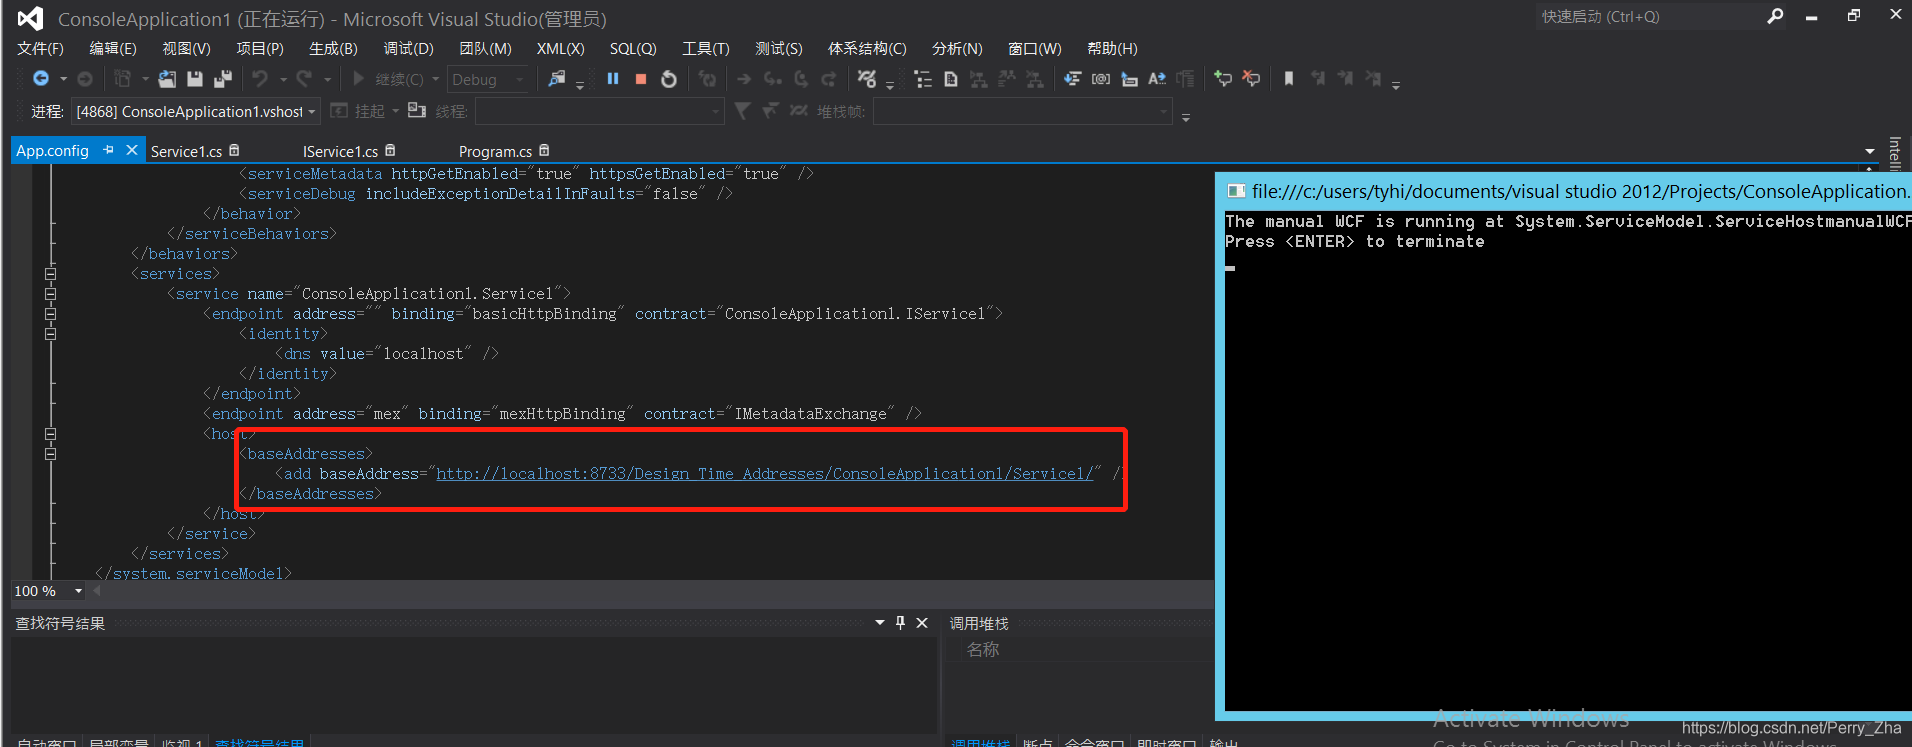1912x747 pixels.
Task: Open the 分析(N) menu
Action: coord(957,48)
